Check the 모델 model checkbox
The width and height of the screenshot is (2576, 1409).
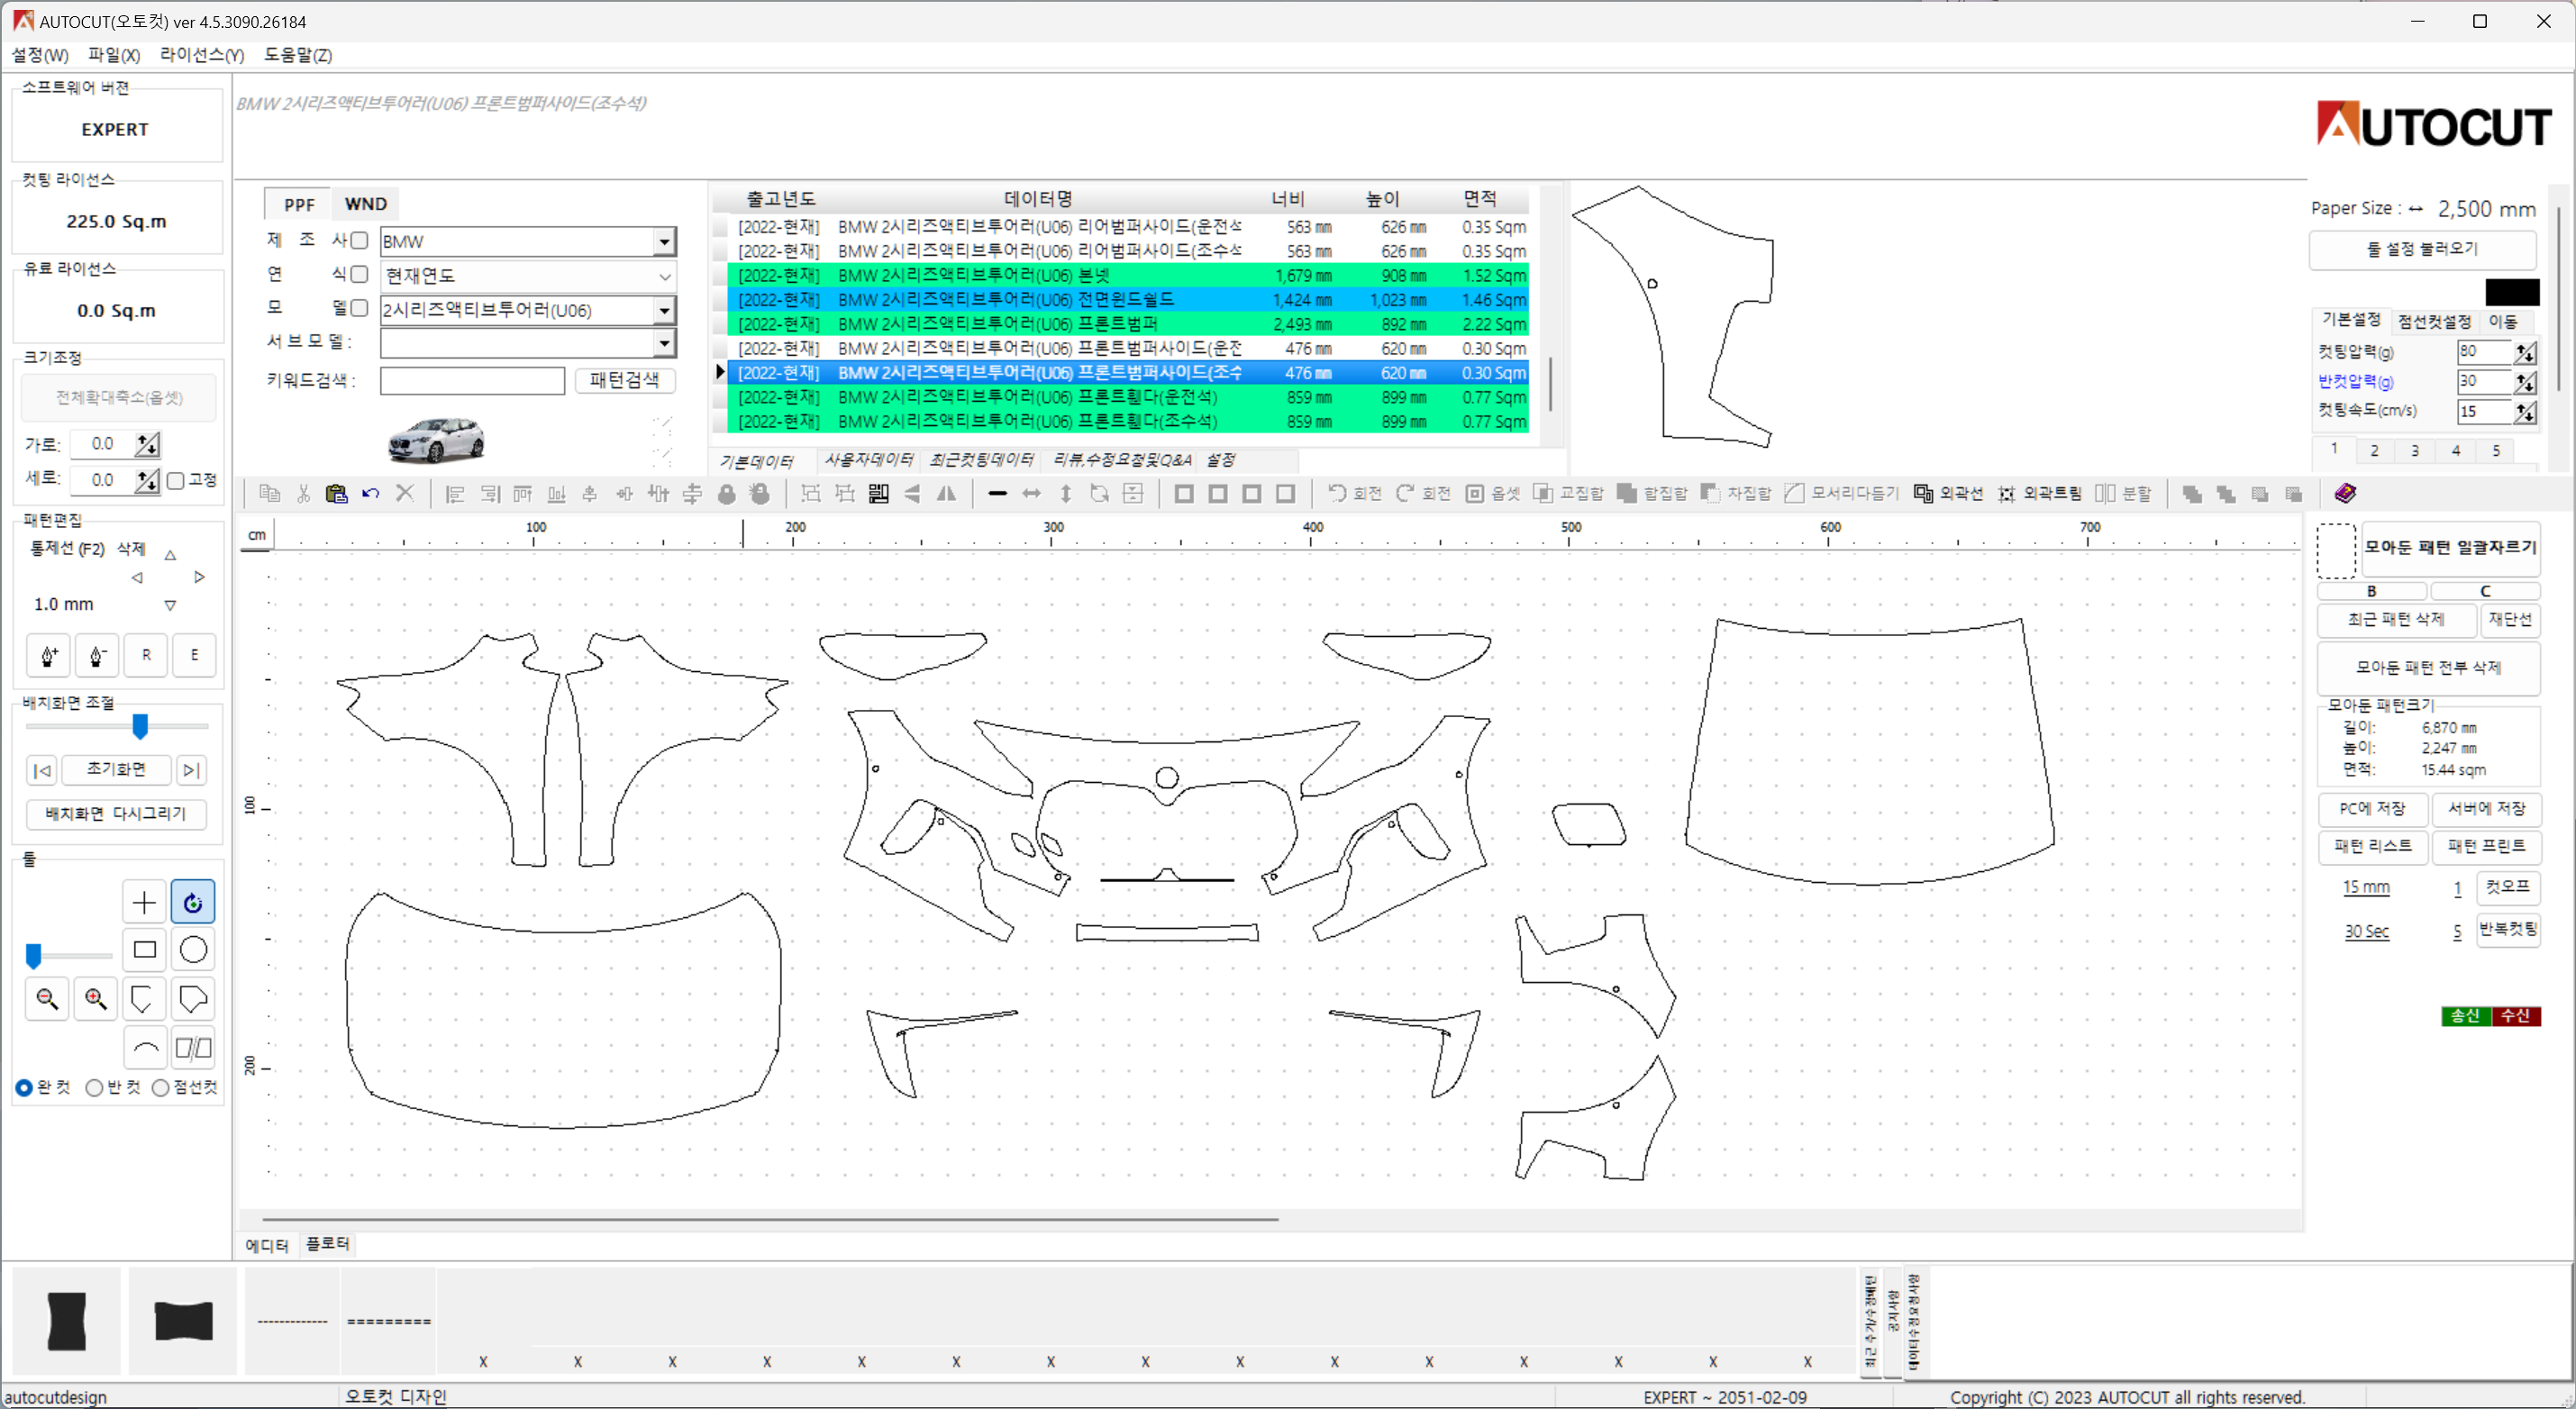(x=359, y=308)
